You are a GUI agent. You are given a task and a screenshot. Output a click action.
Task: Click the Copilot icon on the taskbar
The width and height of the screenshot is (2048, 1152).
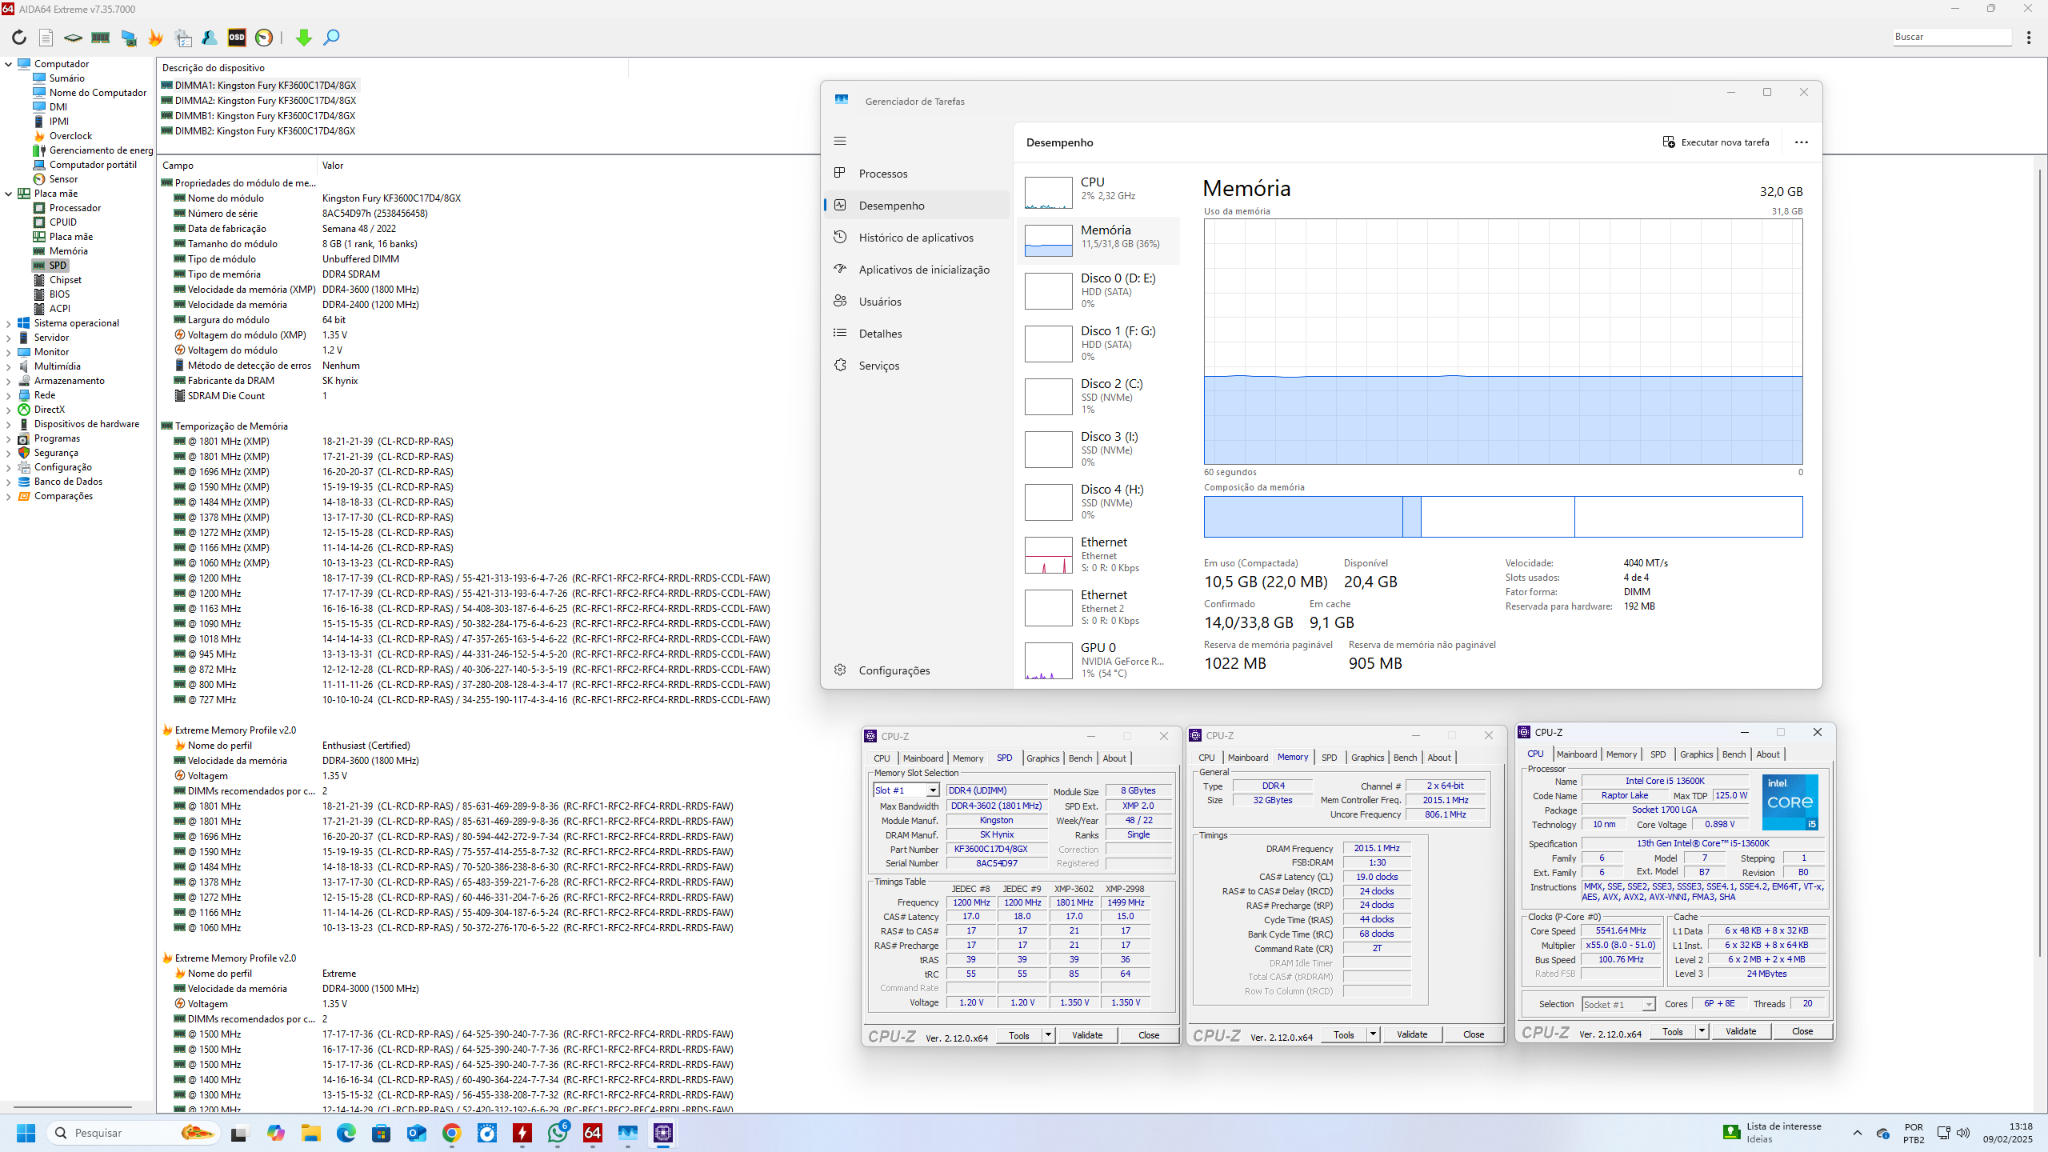coord(276,1133)
